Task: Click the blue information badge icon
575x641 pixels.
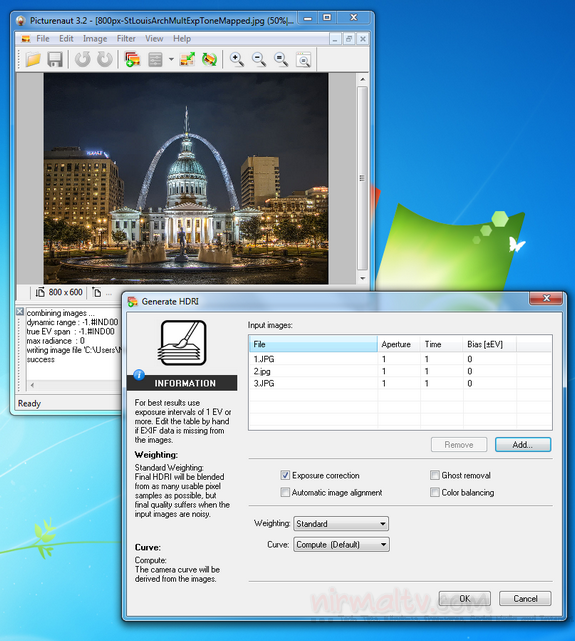Action: click(139, 374)
